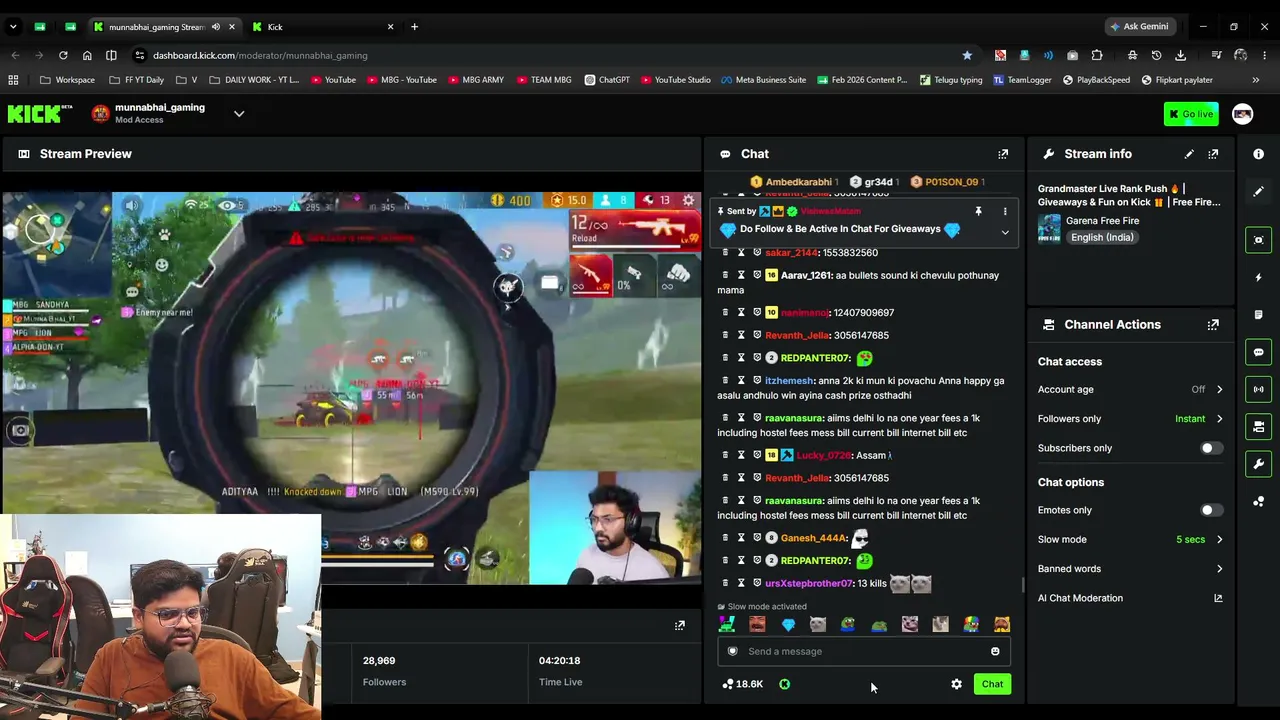Ban ursXstepbrother07 using the shield icon
1280x720 pixels.
(x=757, y=583)
